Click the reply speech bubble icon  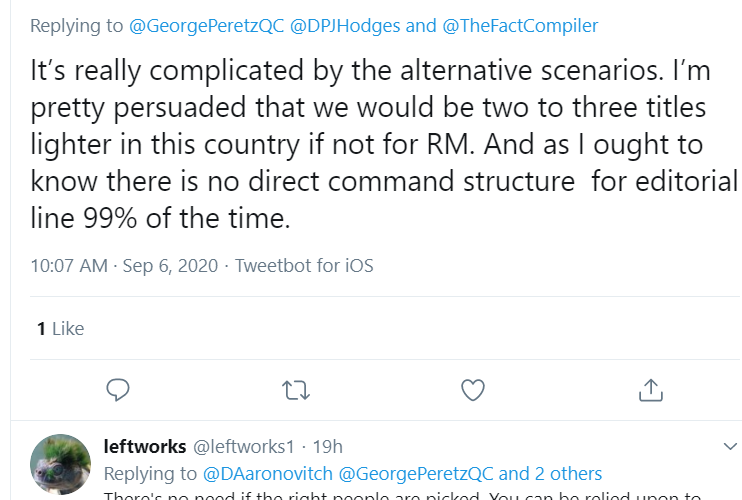[118, 389]
